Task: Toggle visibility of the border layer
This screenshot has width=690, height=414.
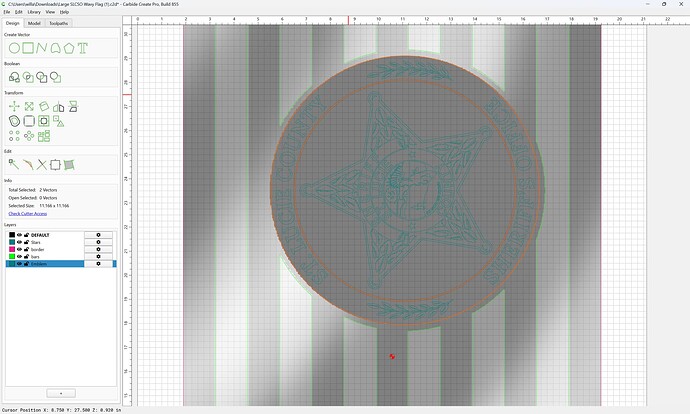Action: pos(19,249)
